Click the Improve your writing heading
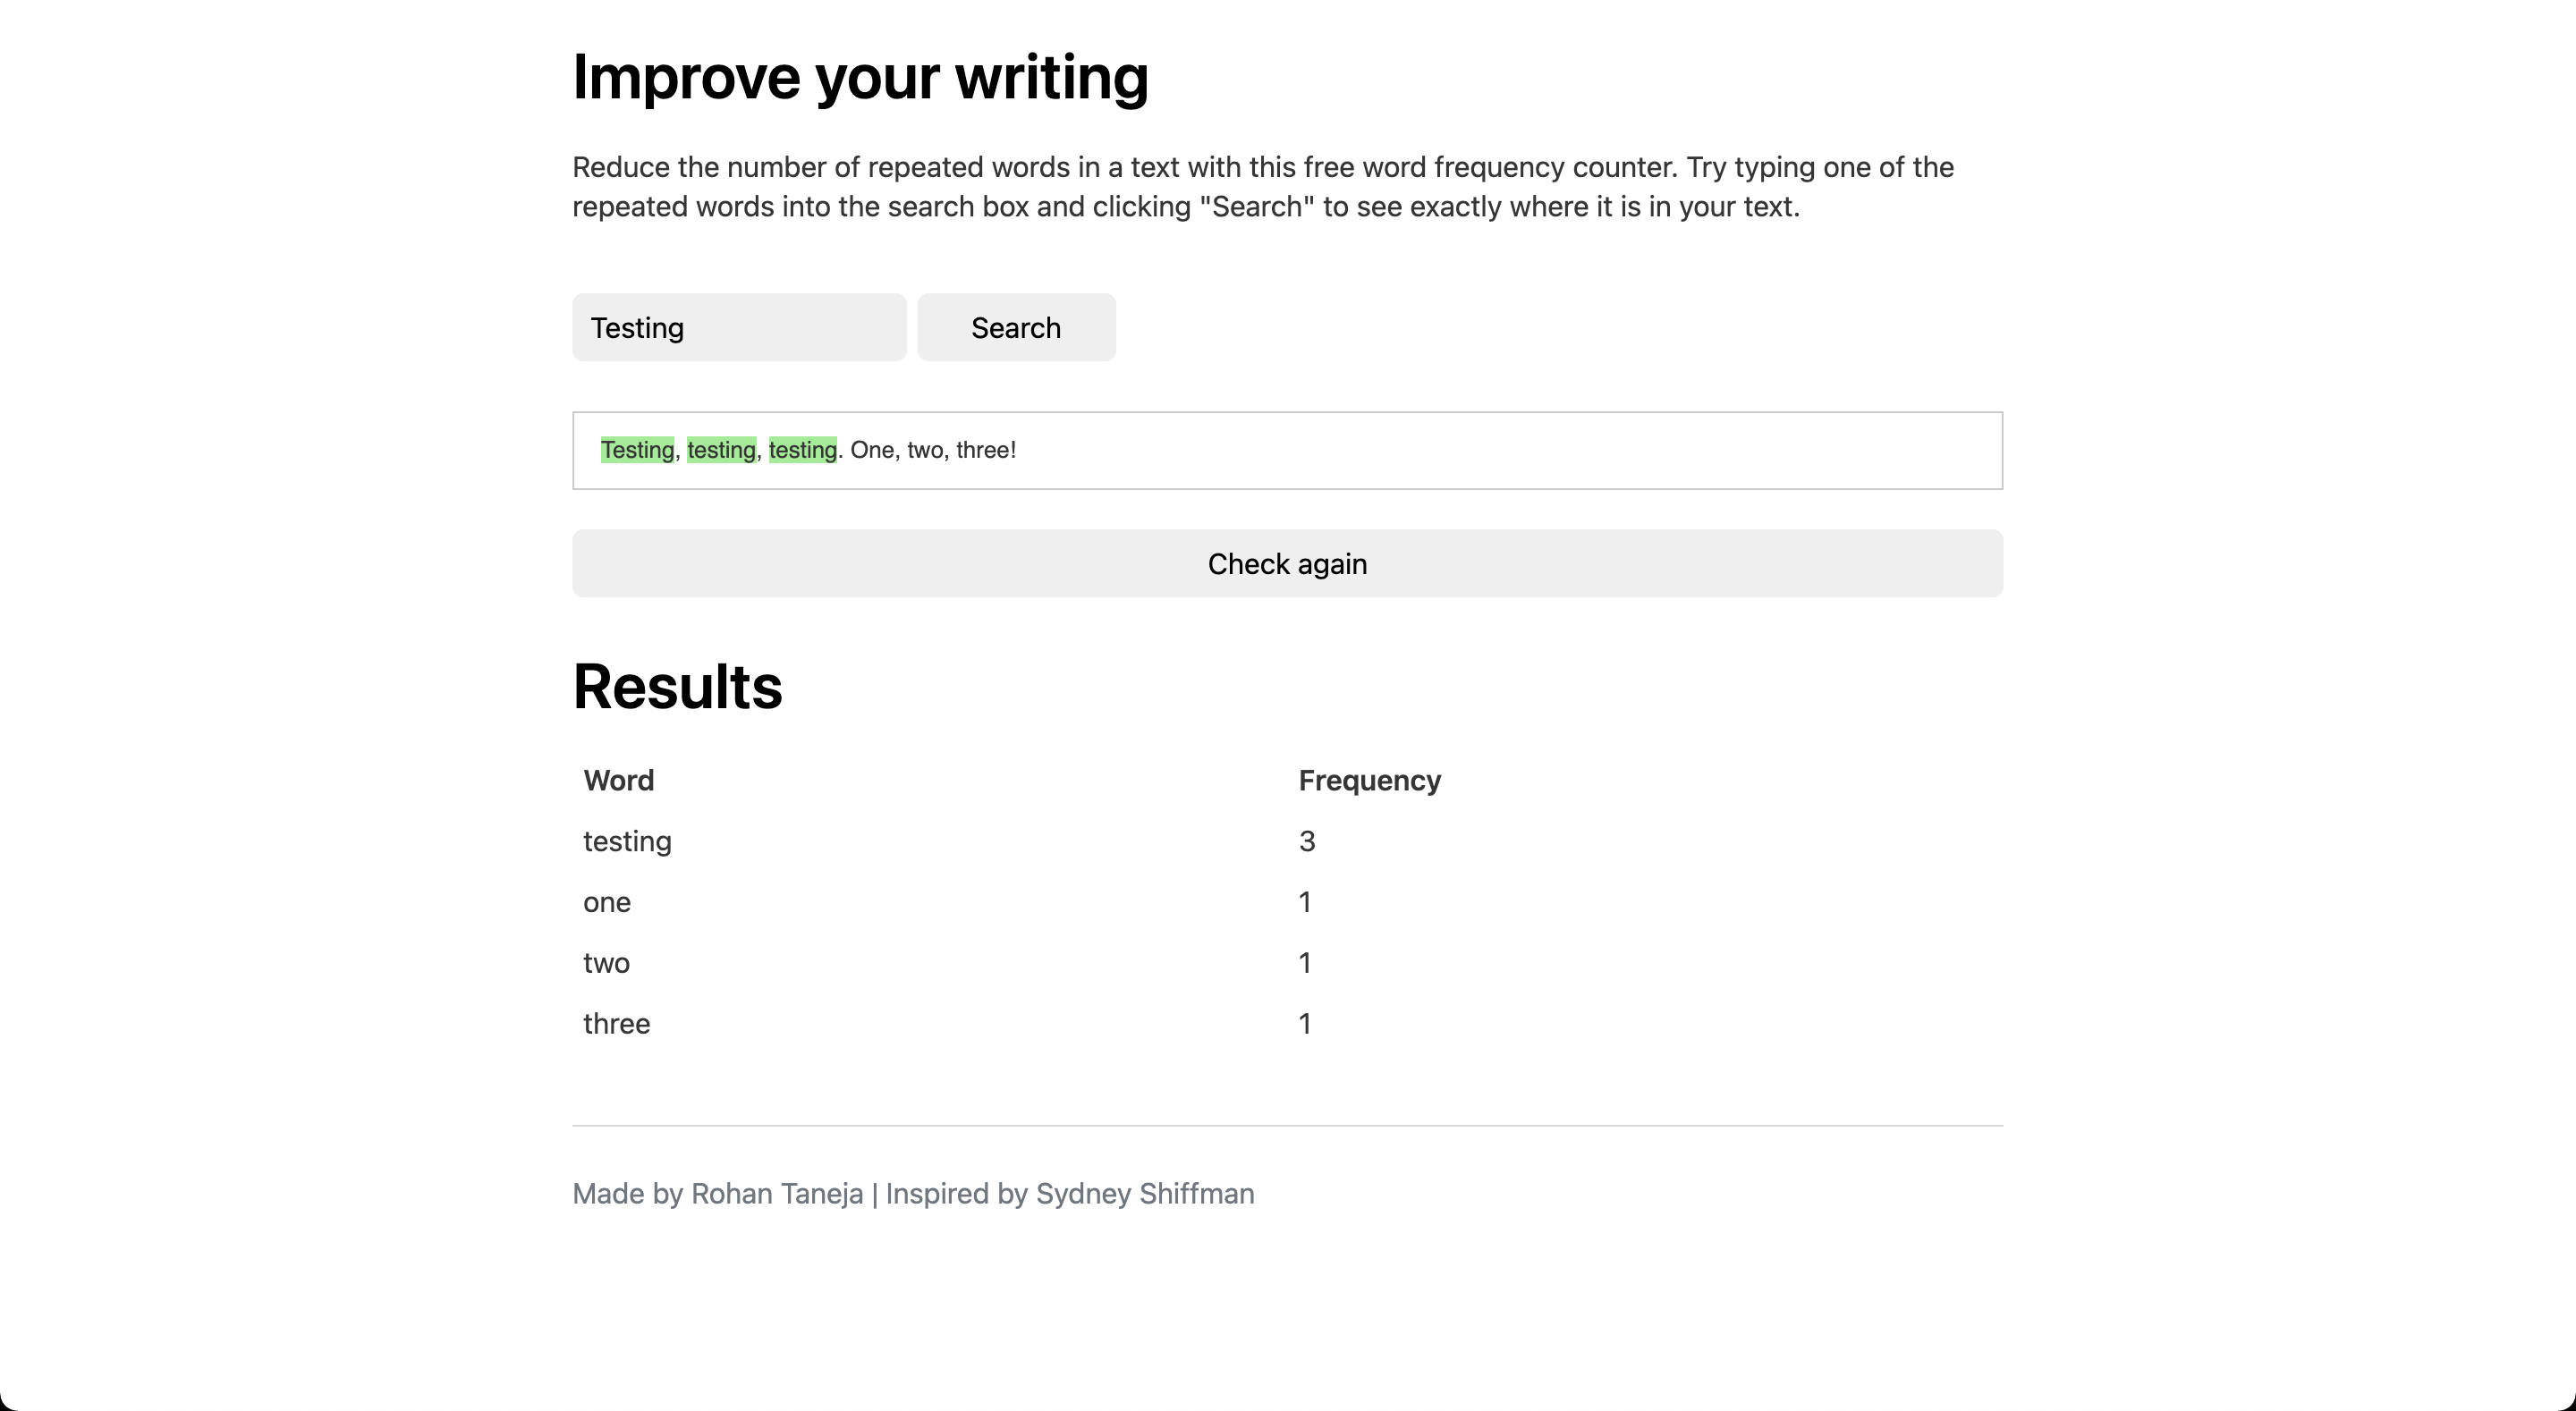 (860, 77)
